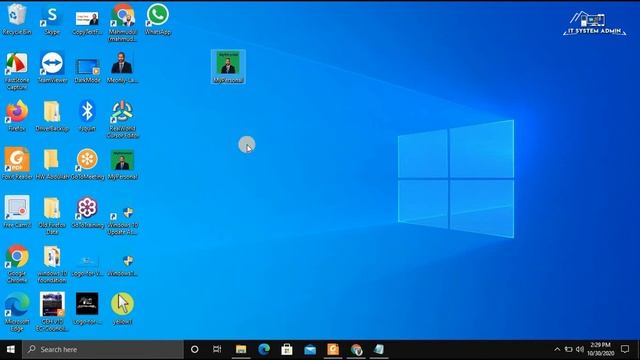Select the yellow1 cursor file
Image resolution: width=640 pixels, height=360 pixels.
[x=122, y=308]
